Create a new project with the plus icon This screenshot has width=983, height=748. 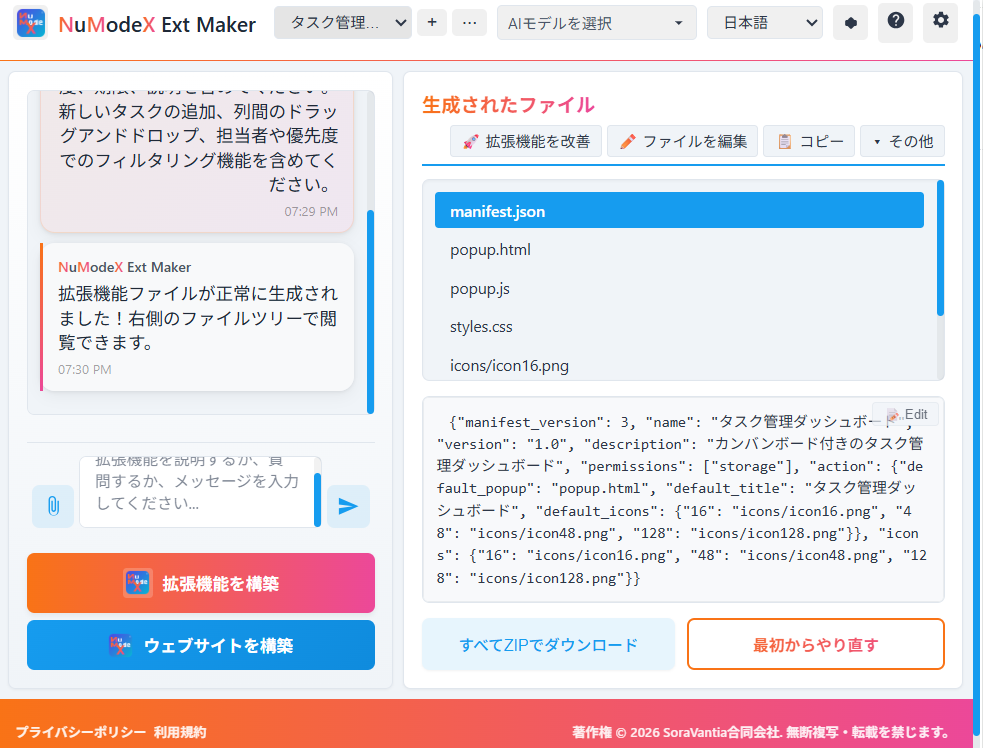click(431, 22)
